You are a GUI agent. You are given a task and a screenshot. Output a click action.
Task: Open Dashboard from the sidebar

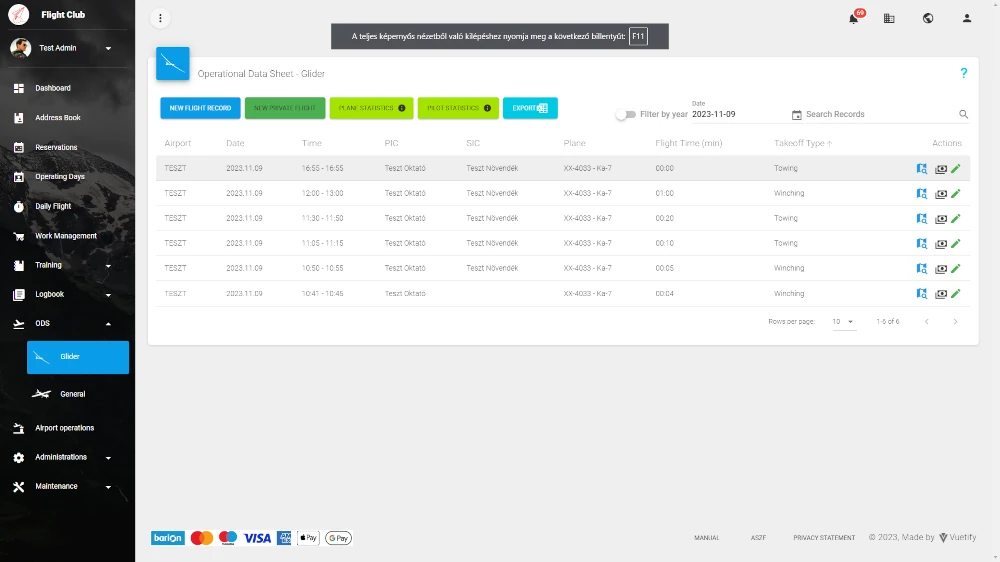[x=53, y=88]
